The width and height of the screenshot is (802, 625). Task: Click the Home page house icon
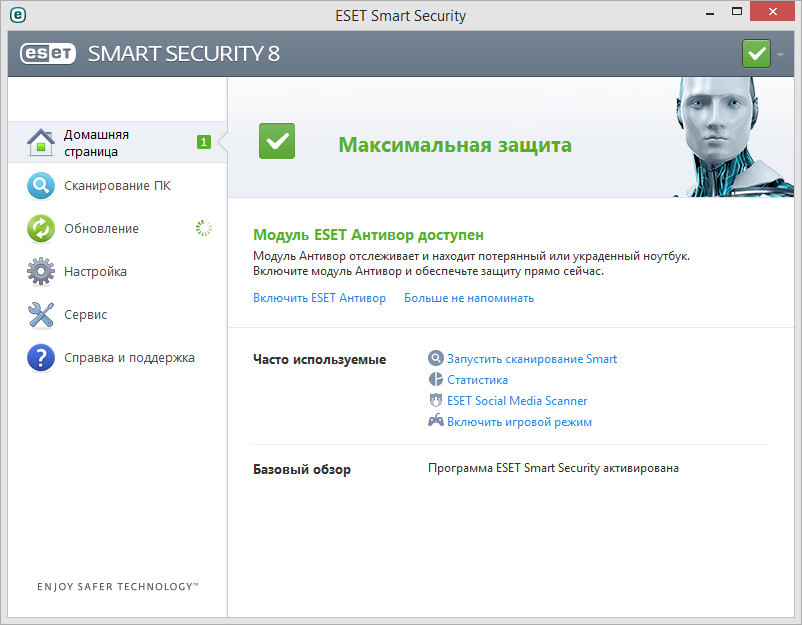click(x=40, y=143)
